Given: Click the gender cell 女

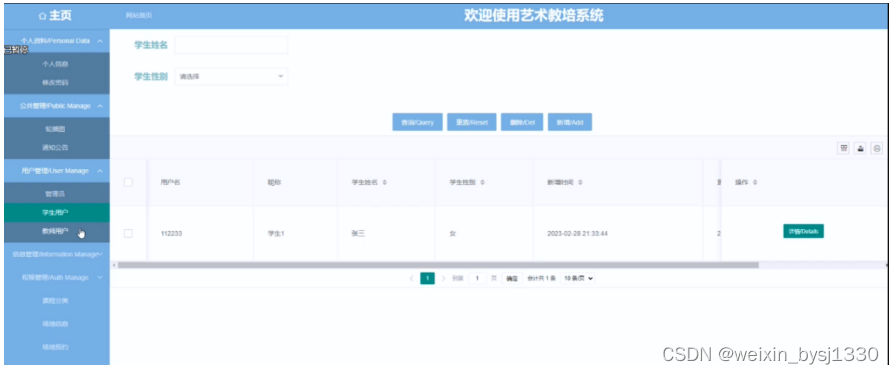Looking at the screenshot, I should pos(453,233).
